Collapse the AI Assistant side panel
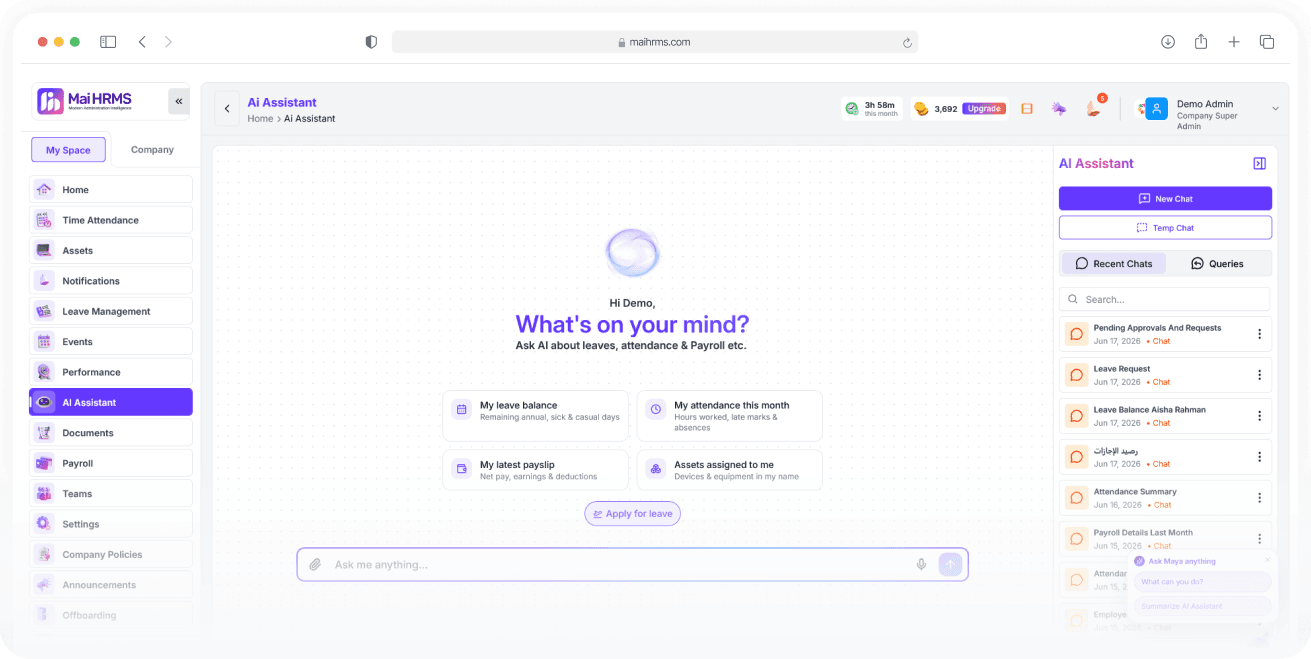 pos(1259,163)
